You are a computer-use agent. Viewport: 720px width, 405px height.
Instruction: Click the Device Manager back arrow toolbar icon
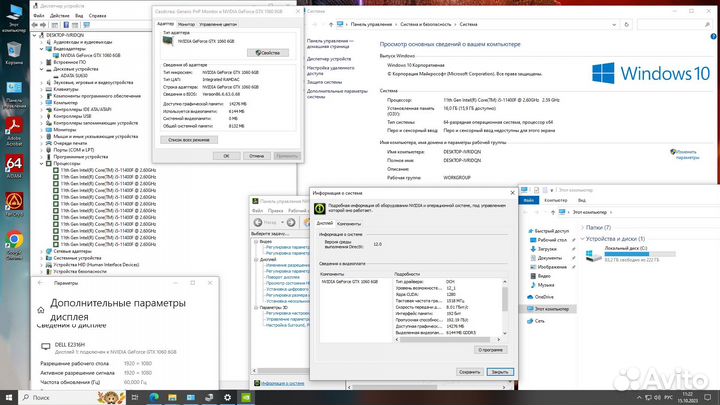coord(35,25)
